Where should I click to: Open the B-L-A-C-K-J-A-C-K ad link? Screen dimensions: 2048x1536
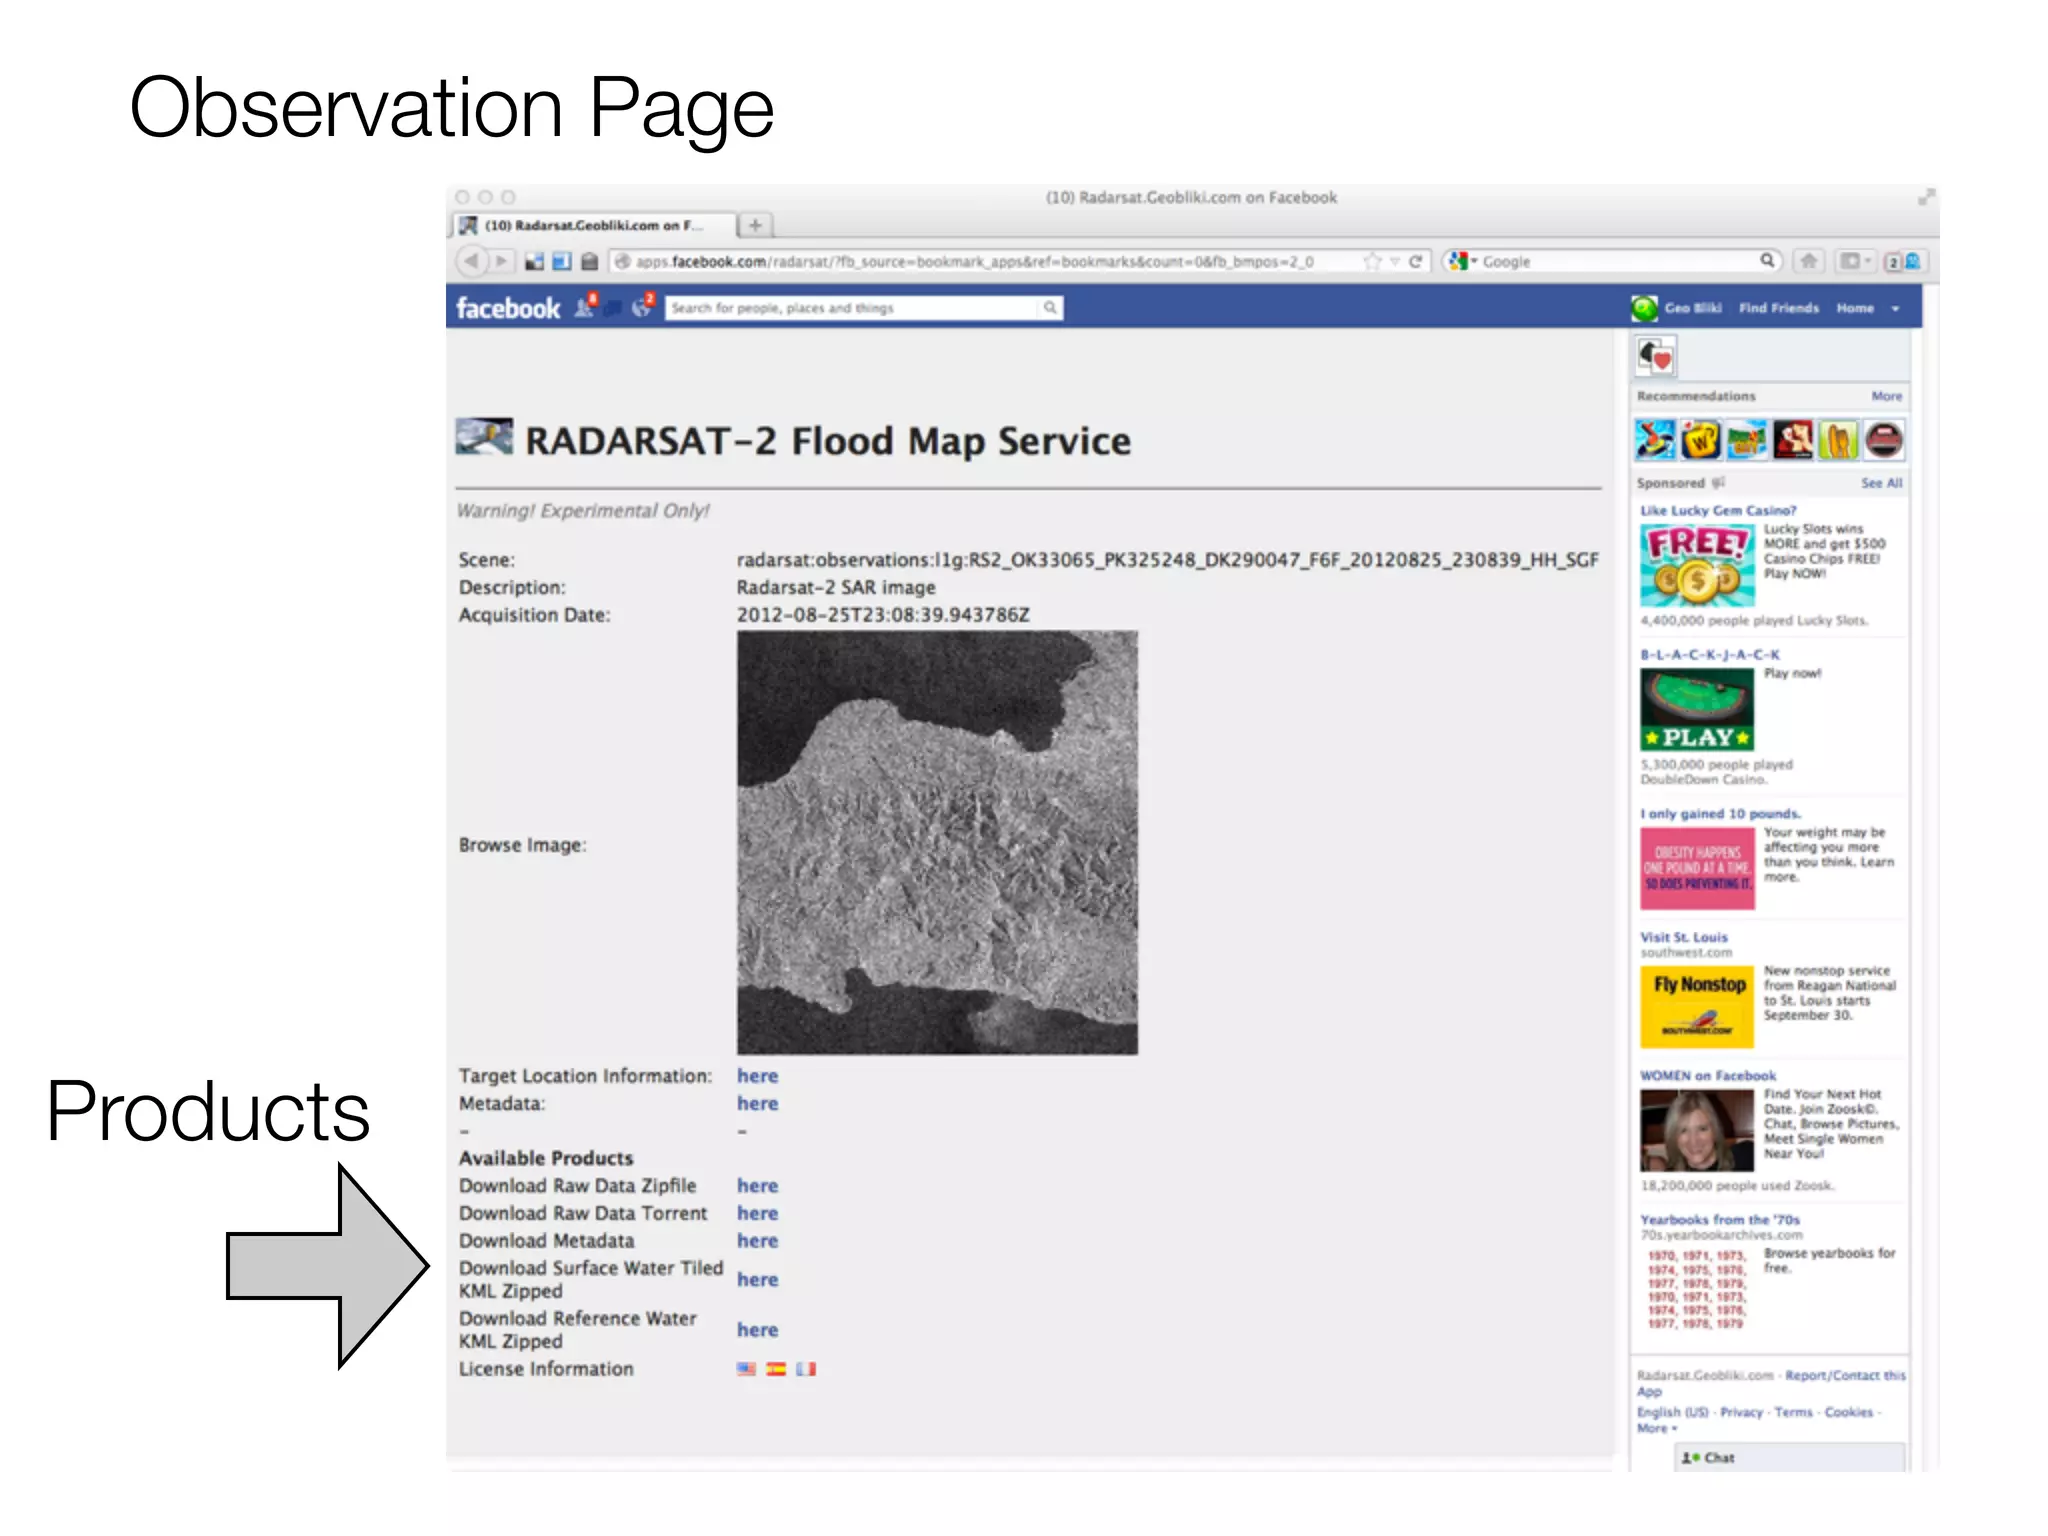pos(1710,655)
